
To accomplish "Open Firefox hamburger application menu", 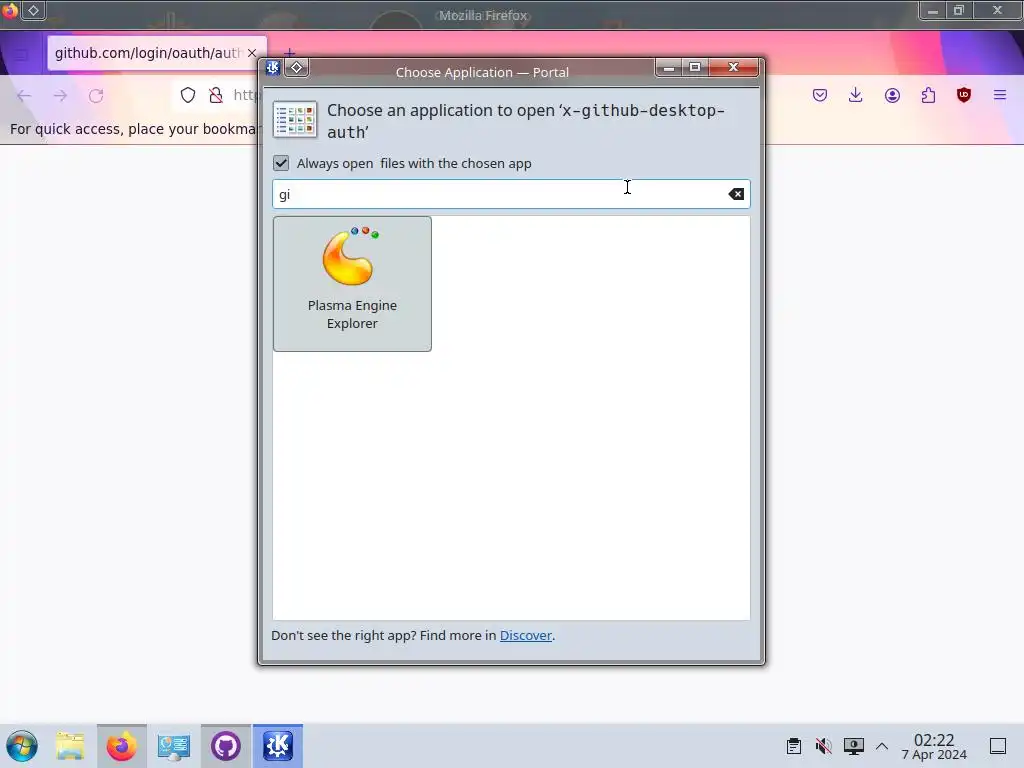I will click(x=1000, y=95).
